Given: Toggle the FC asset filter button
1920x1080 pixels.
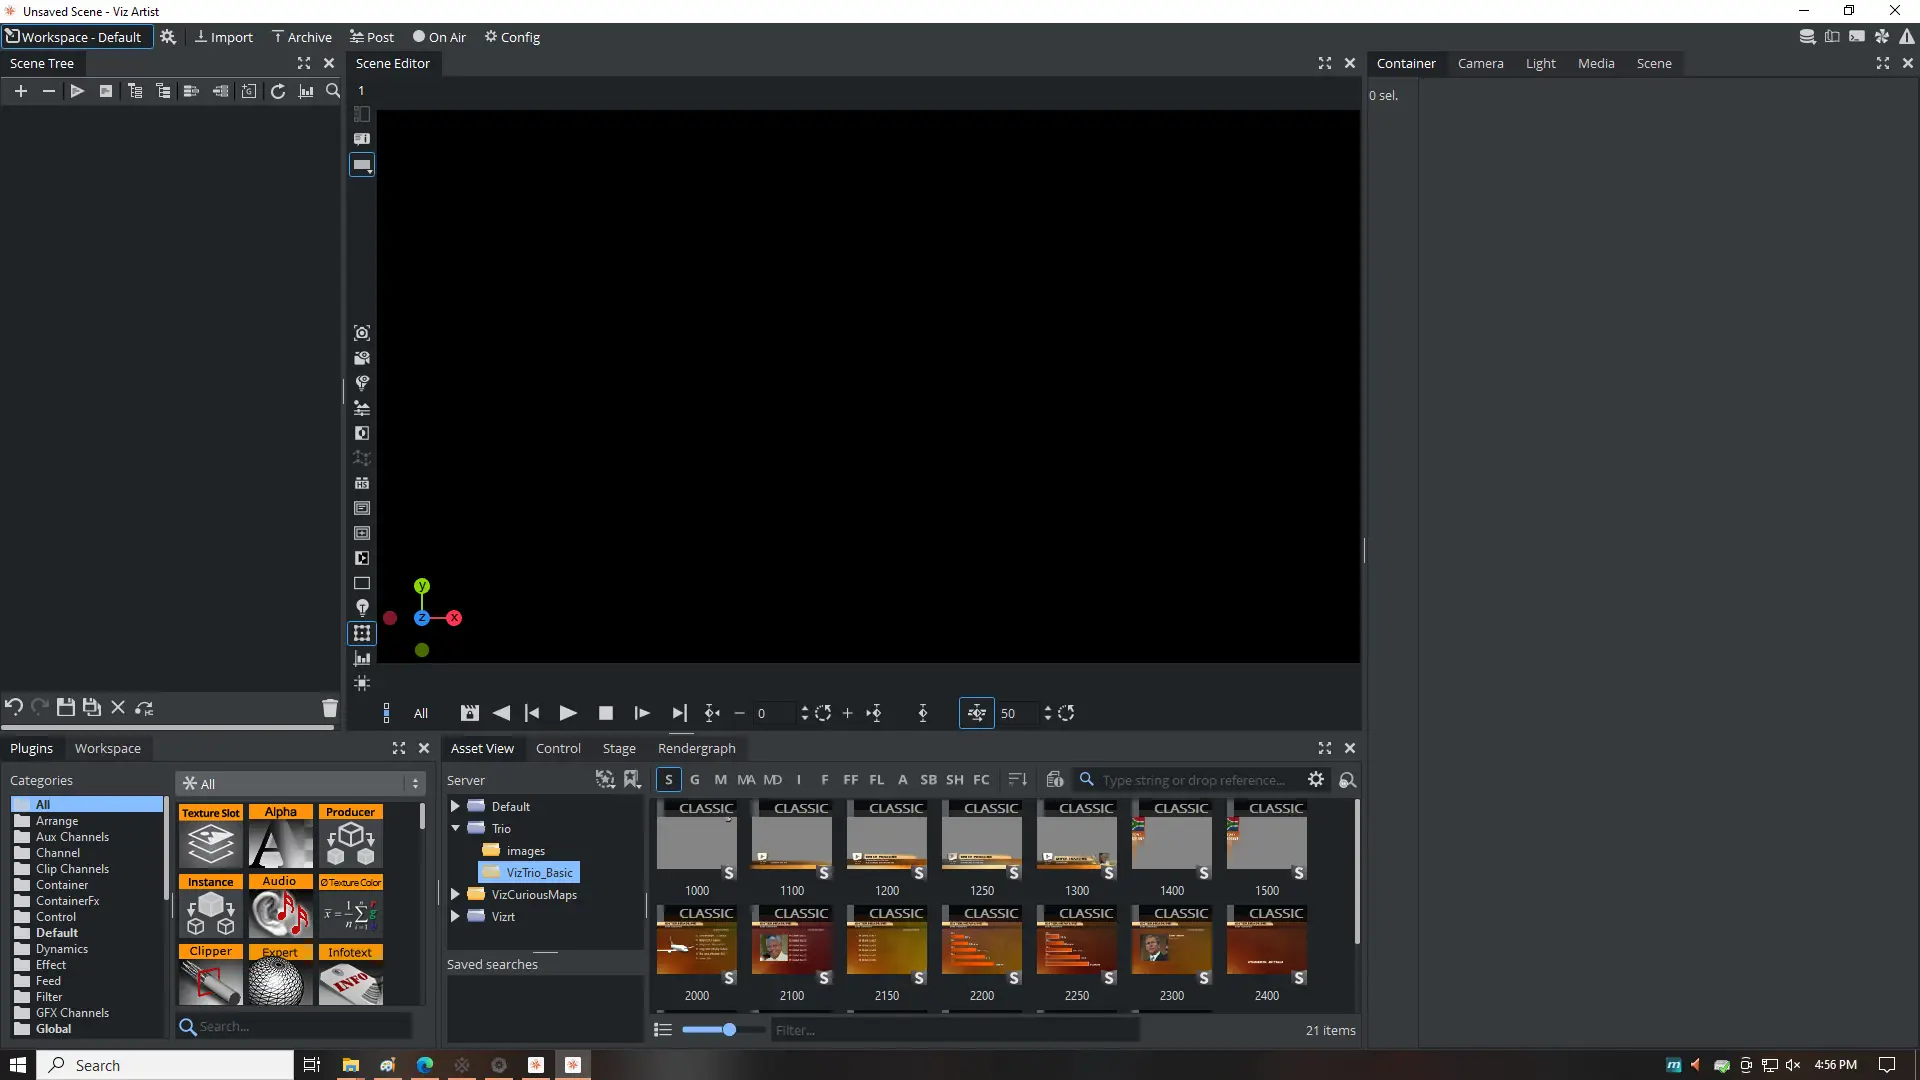Looking at the screenshot, I should point(981,779).
